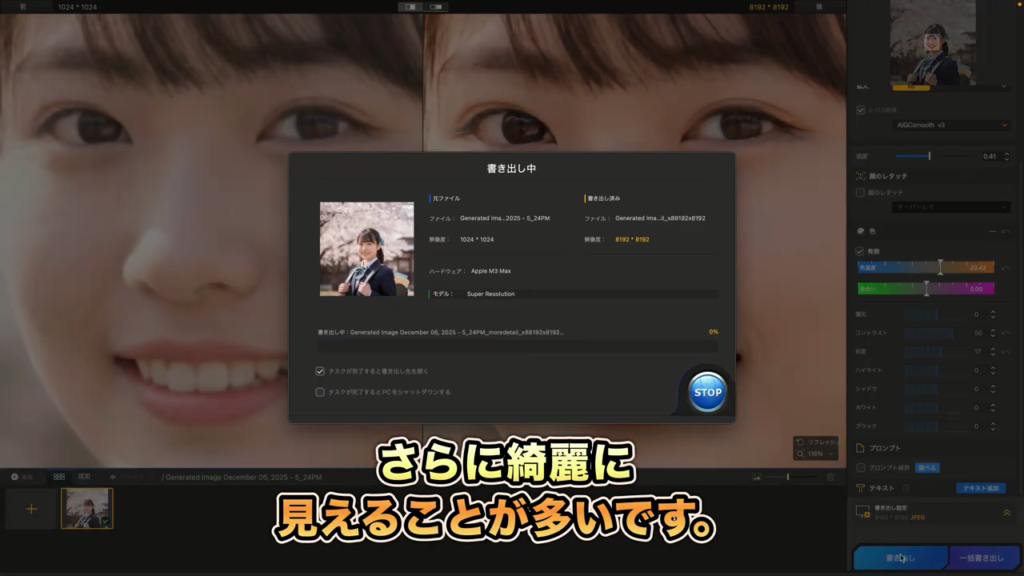Screen dimensions: 1024x576
Task: Click the 書き出し export button
Action: pos(898,557)
